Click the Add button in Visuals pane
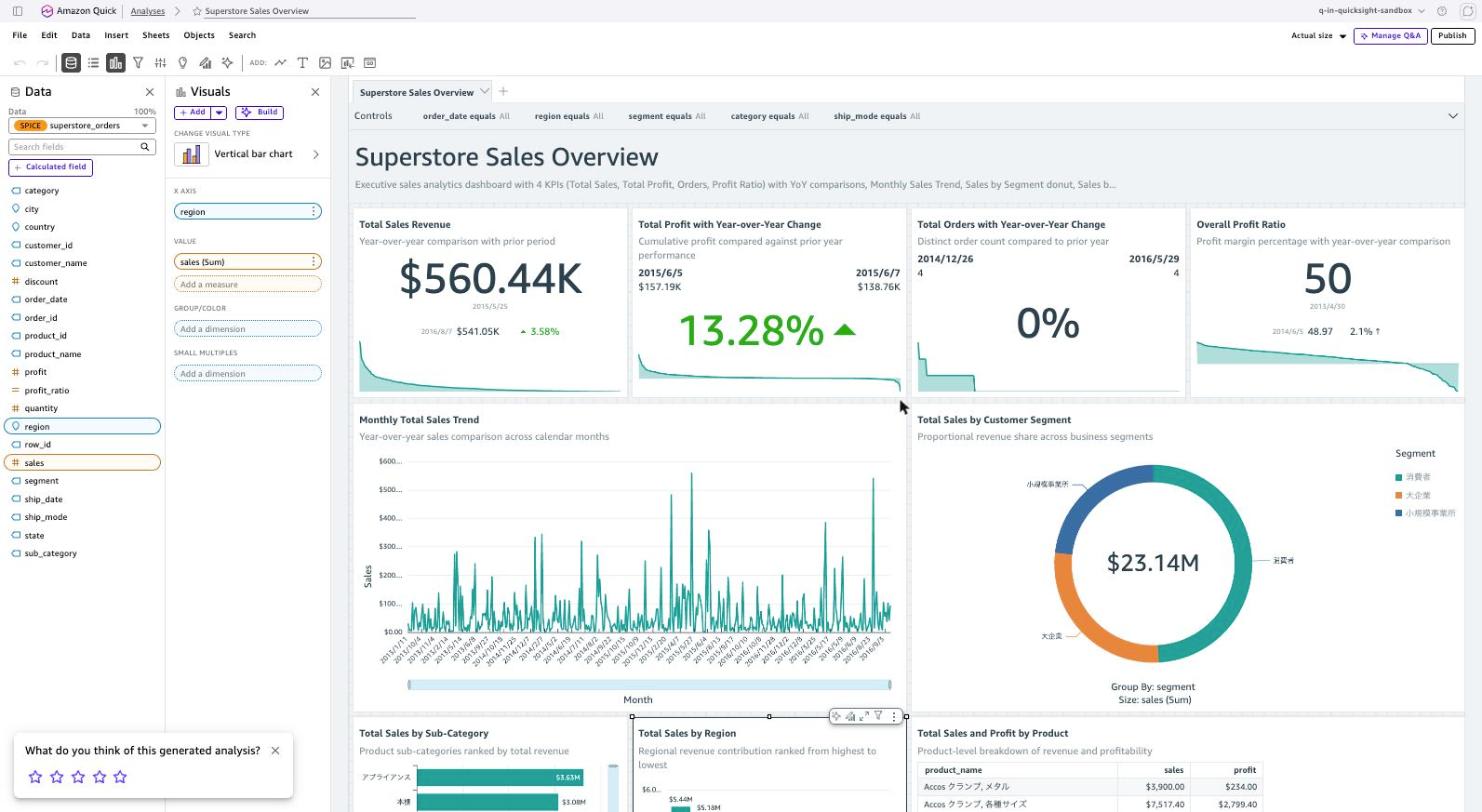1482x812 pixels. point(192,113)
